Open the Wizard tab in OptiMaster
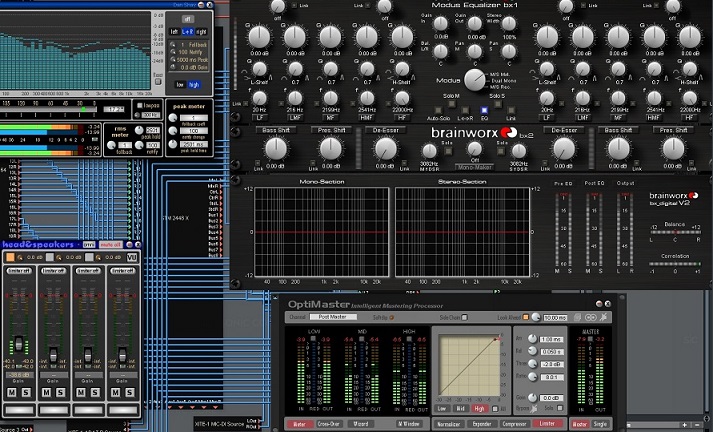 point(361,424)
